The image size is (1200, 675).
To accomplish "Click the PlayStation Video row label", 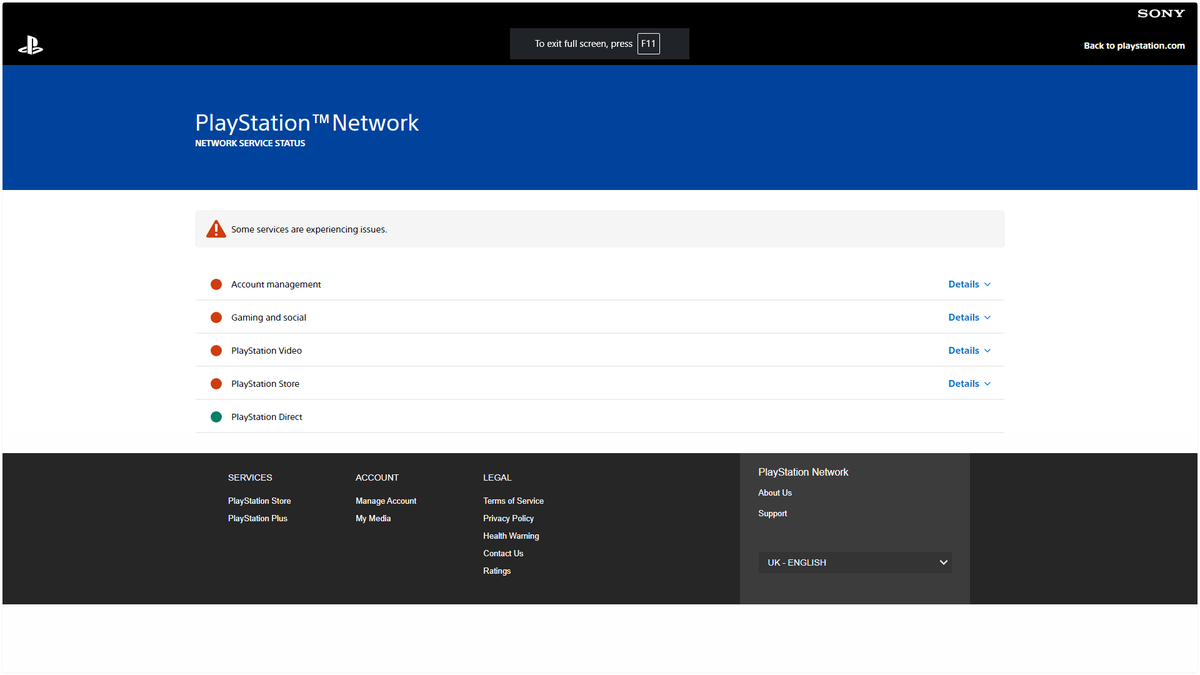I will pyautogui.click(x=266, y=351).
